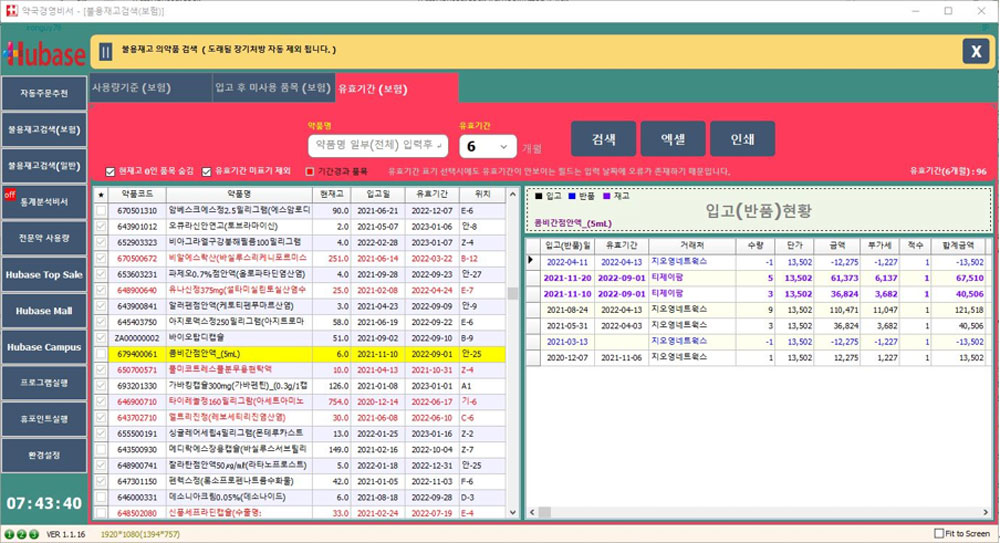This screenshot has height=543, width=1000.
Task: Toggle row checkbox for 693201330
Action: (101, 386)
